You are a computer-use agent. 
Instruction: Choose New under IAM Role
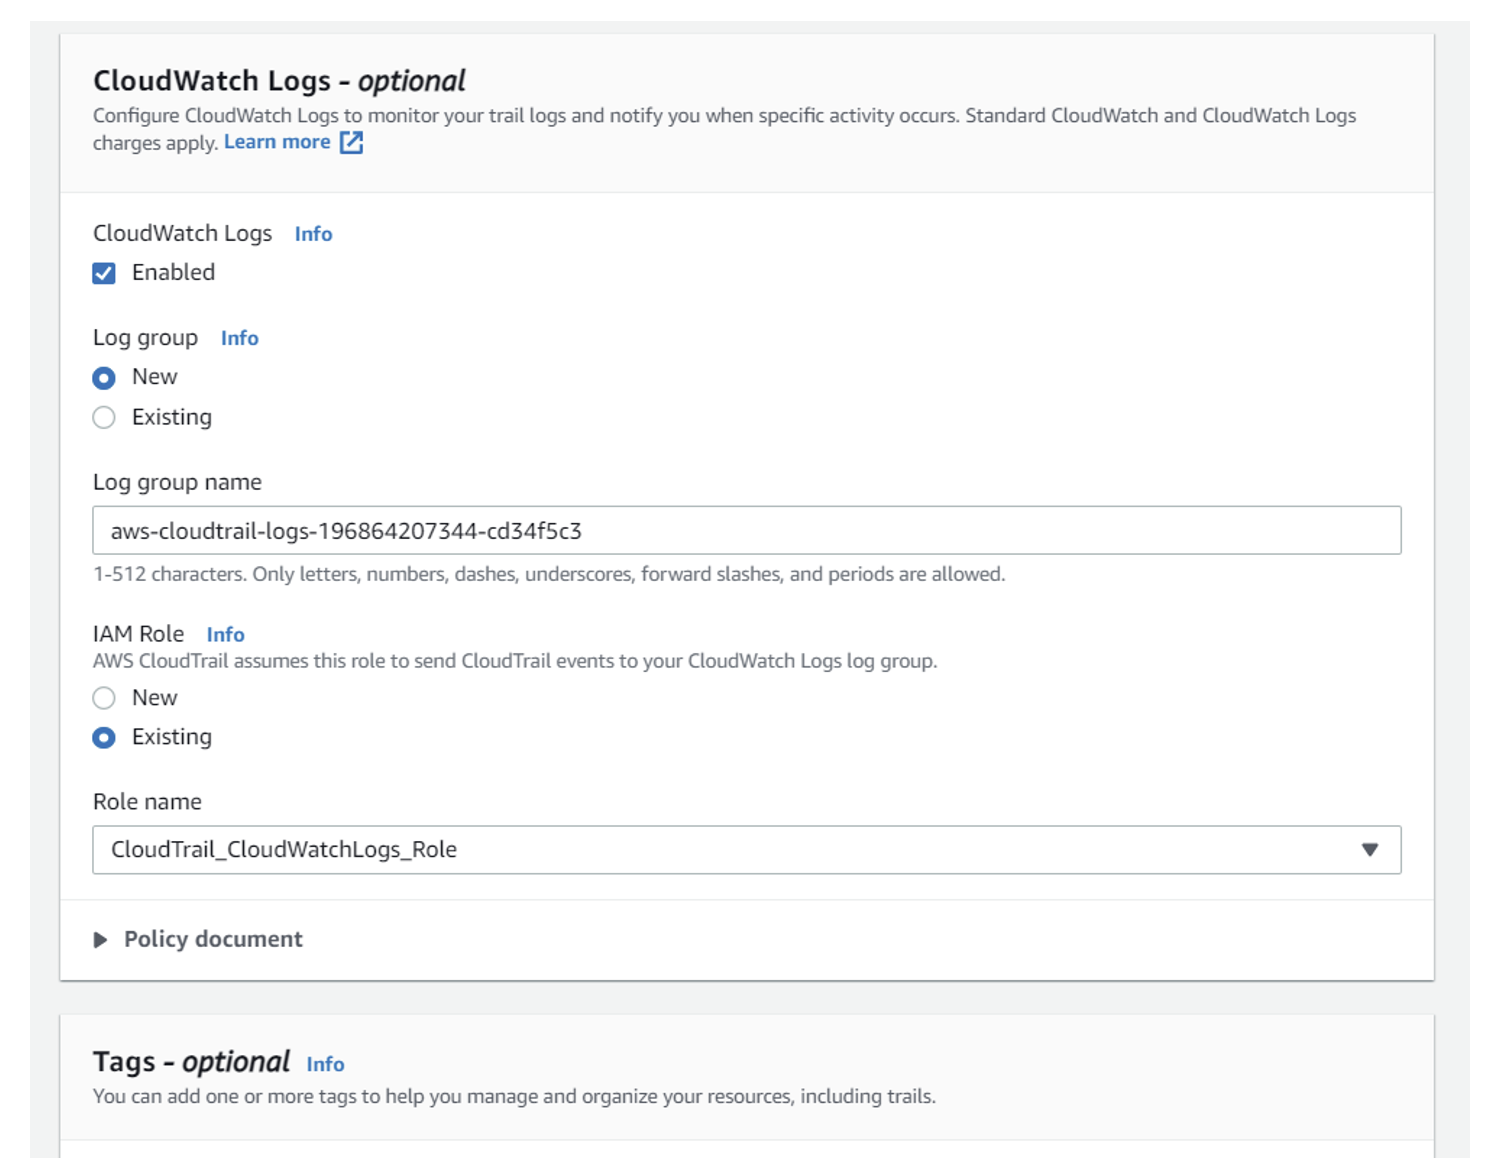(104, 698)
